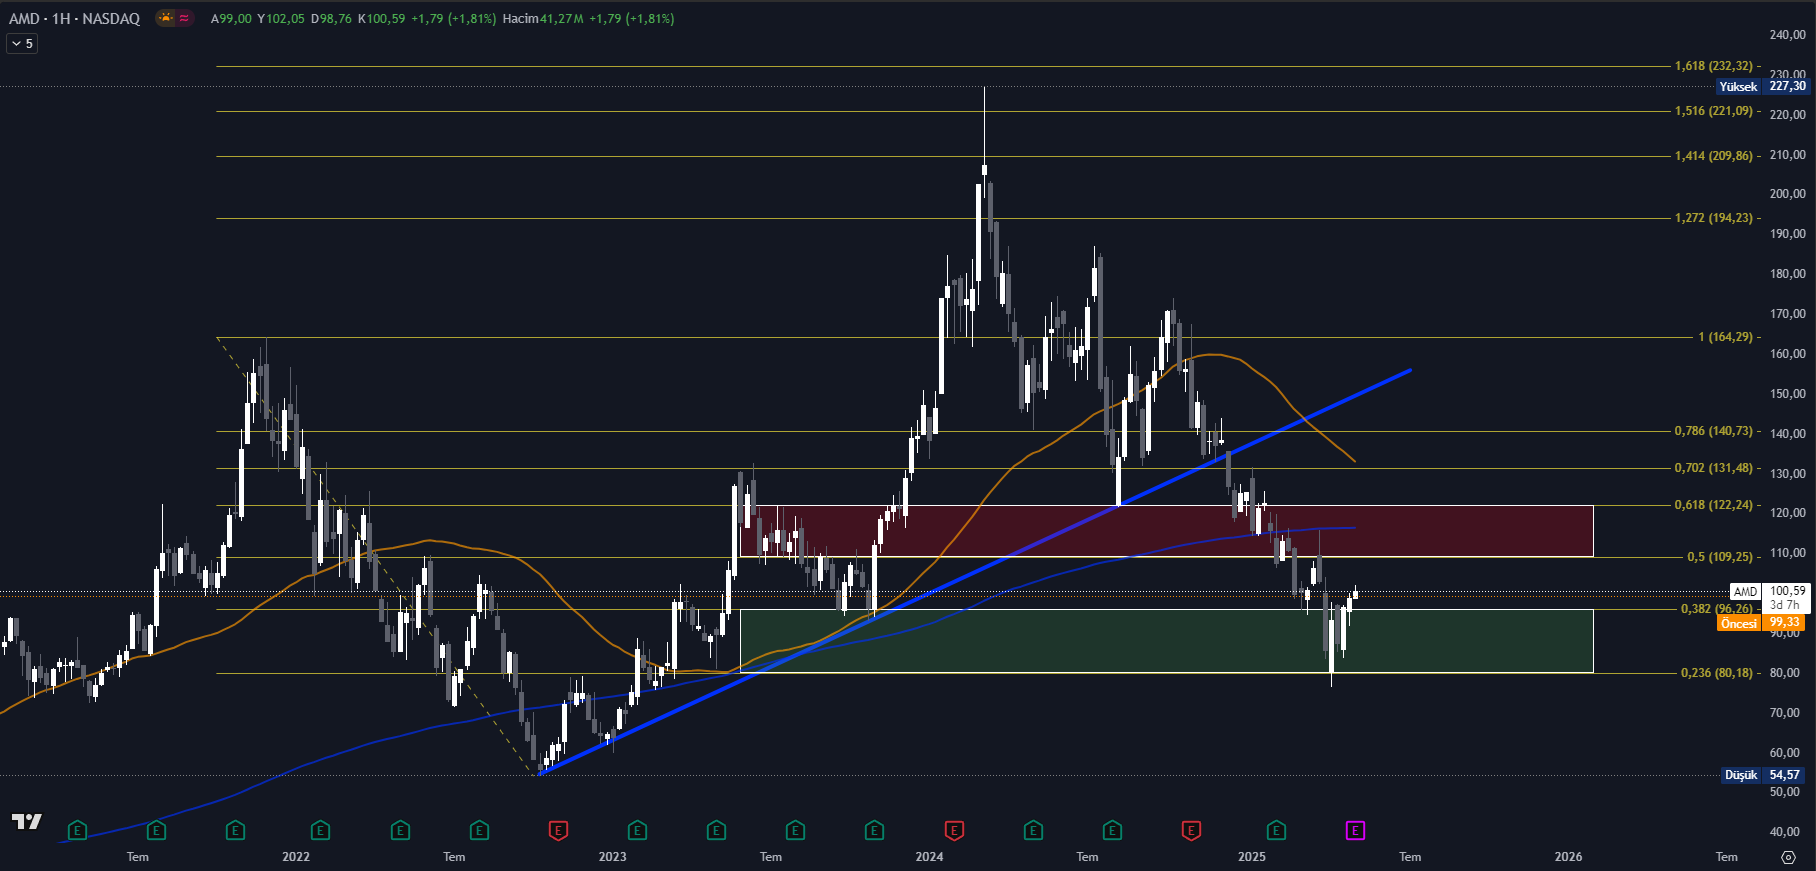The image size is (1816, 871).
Task: Click the pink approximate-equals data status icon
Action: [x=184, y=18]
